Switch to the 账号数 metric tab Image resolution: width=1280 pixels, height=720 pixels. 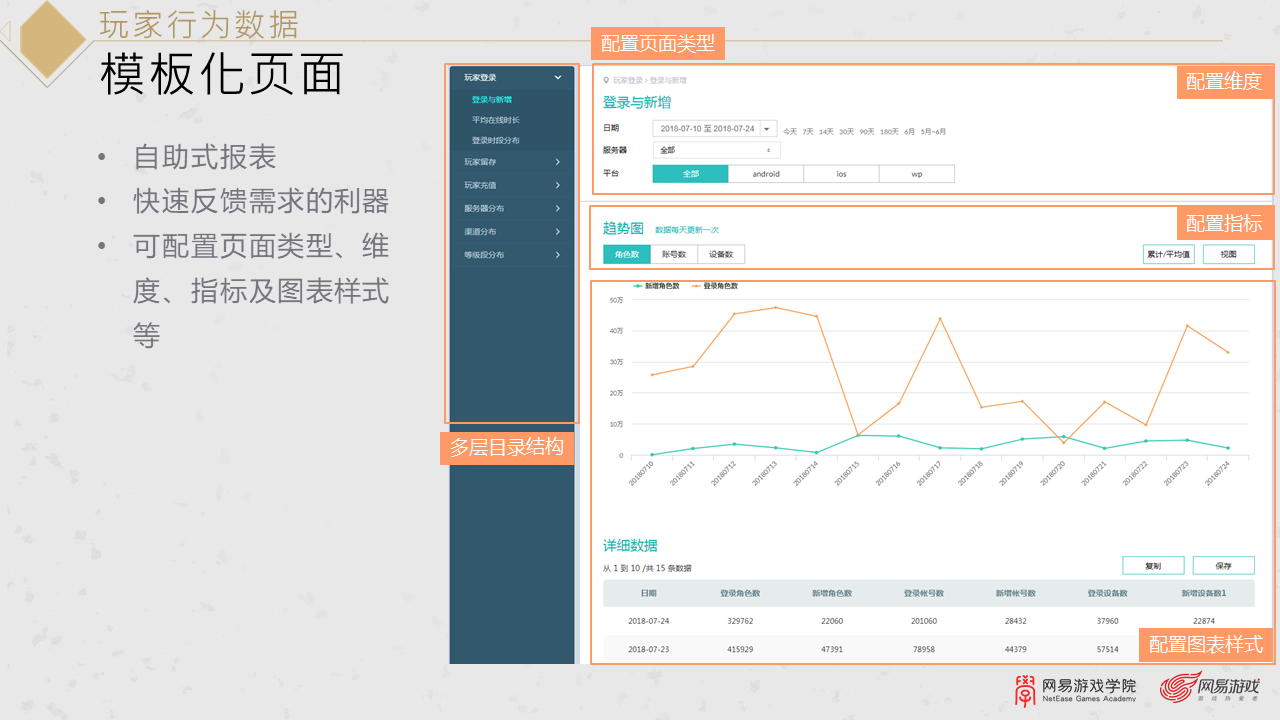[x=675, y=253]
